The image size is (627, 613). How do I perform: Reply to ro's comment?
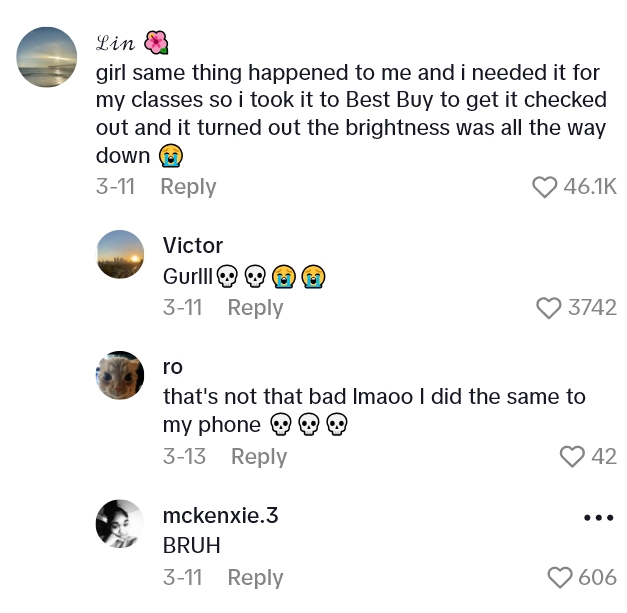tap(259, 457)
